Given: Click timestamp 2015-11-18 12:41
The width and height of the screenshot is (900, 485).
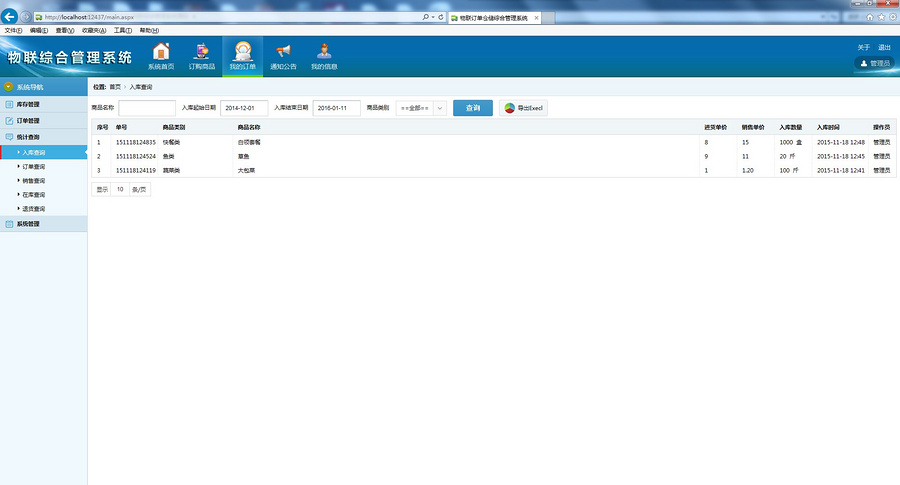Looking at the screenshot, I should (841, 170).
